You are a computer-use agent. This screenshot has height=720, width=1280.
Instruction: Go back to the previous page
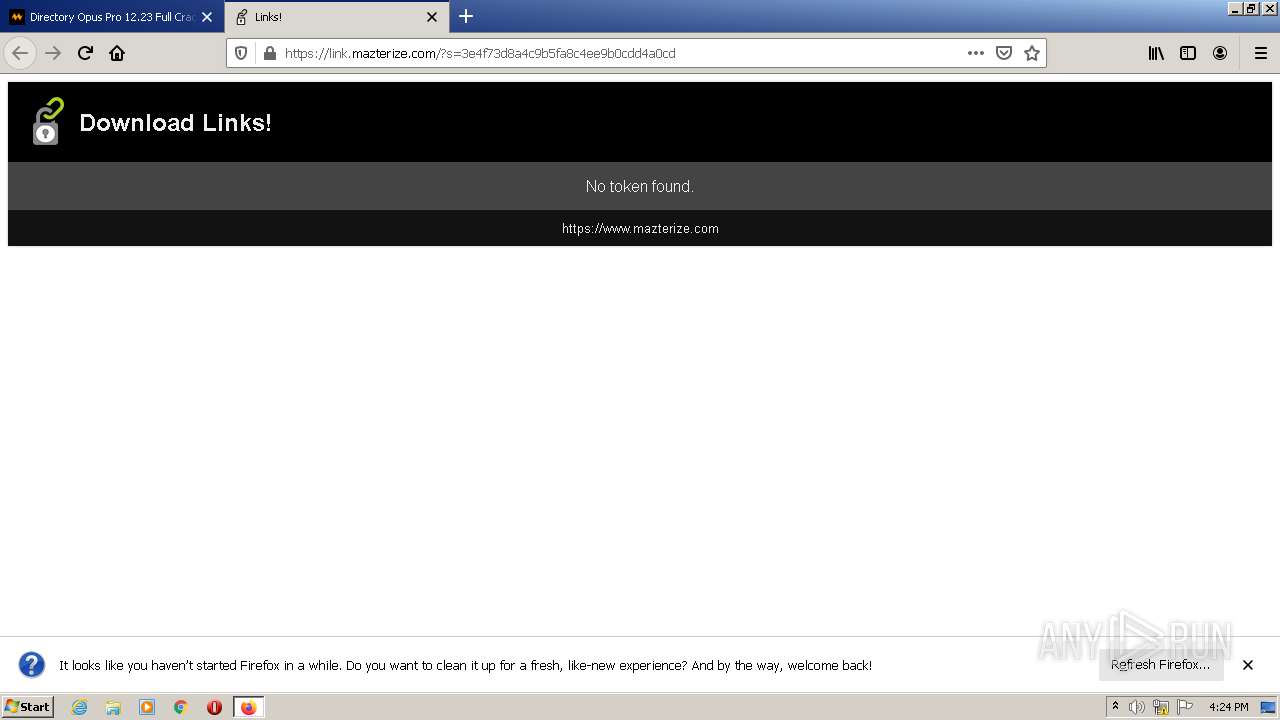pyautogui.click(x=20, y=53)
